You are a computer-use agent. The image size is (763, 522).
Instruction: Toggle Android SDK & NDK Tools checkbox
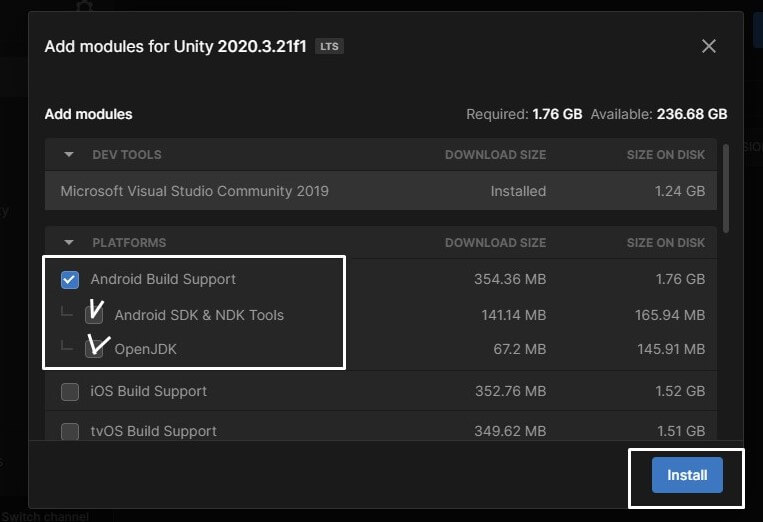(x=94, y=315)
